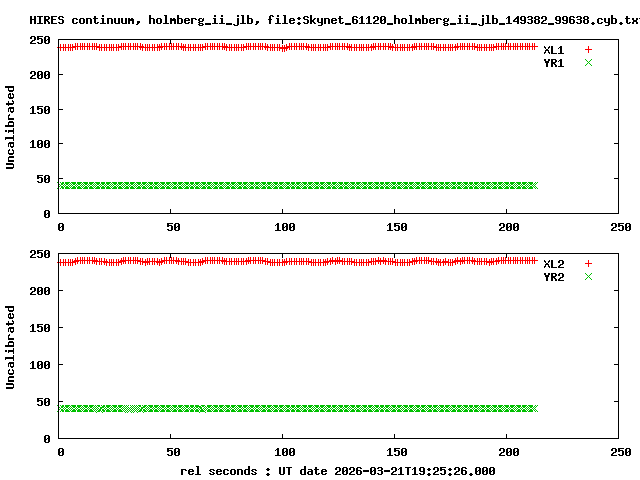
Task: Select the YR1 legend label
Action: pos(553,63)
